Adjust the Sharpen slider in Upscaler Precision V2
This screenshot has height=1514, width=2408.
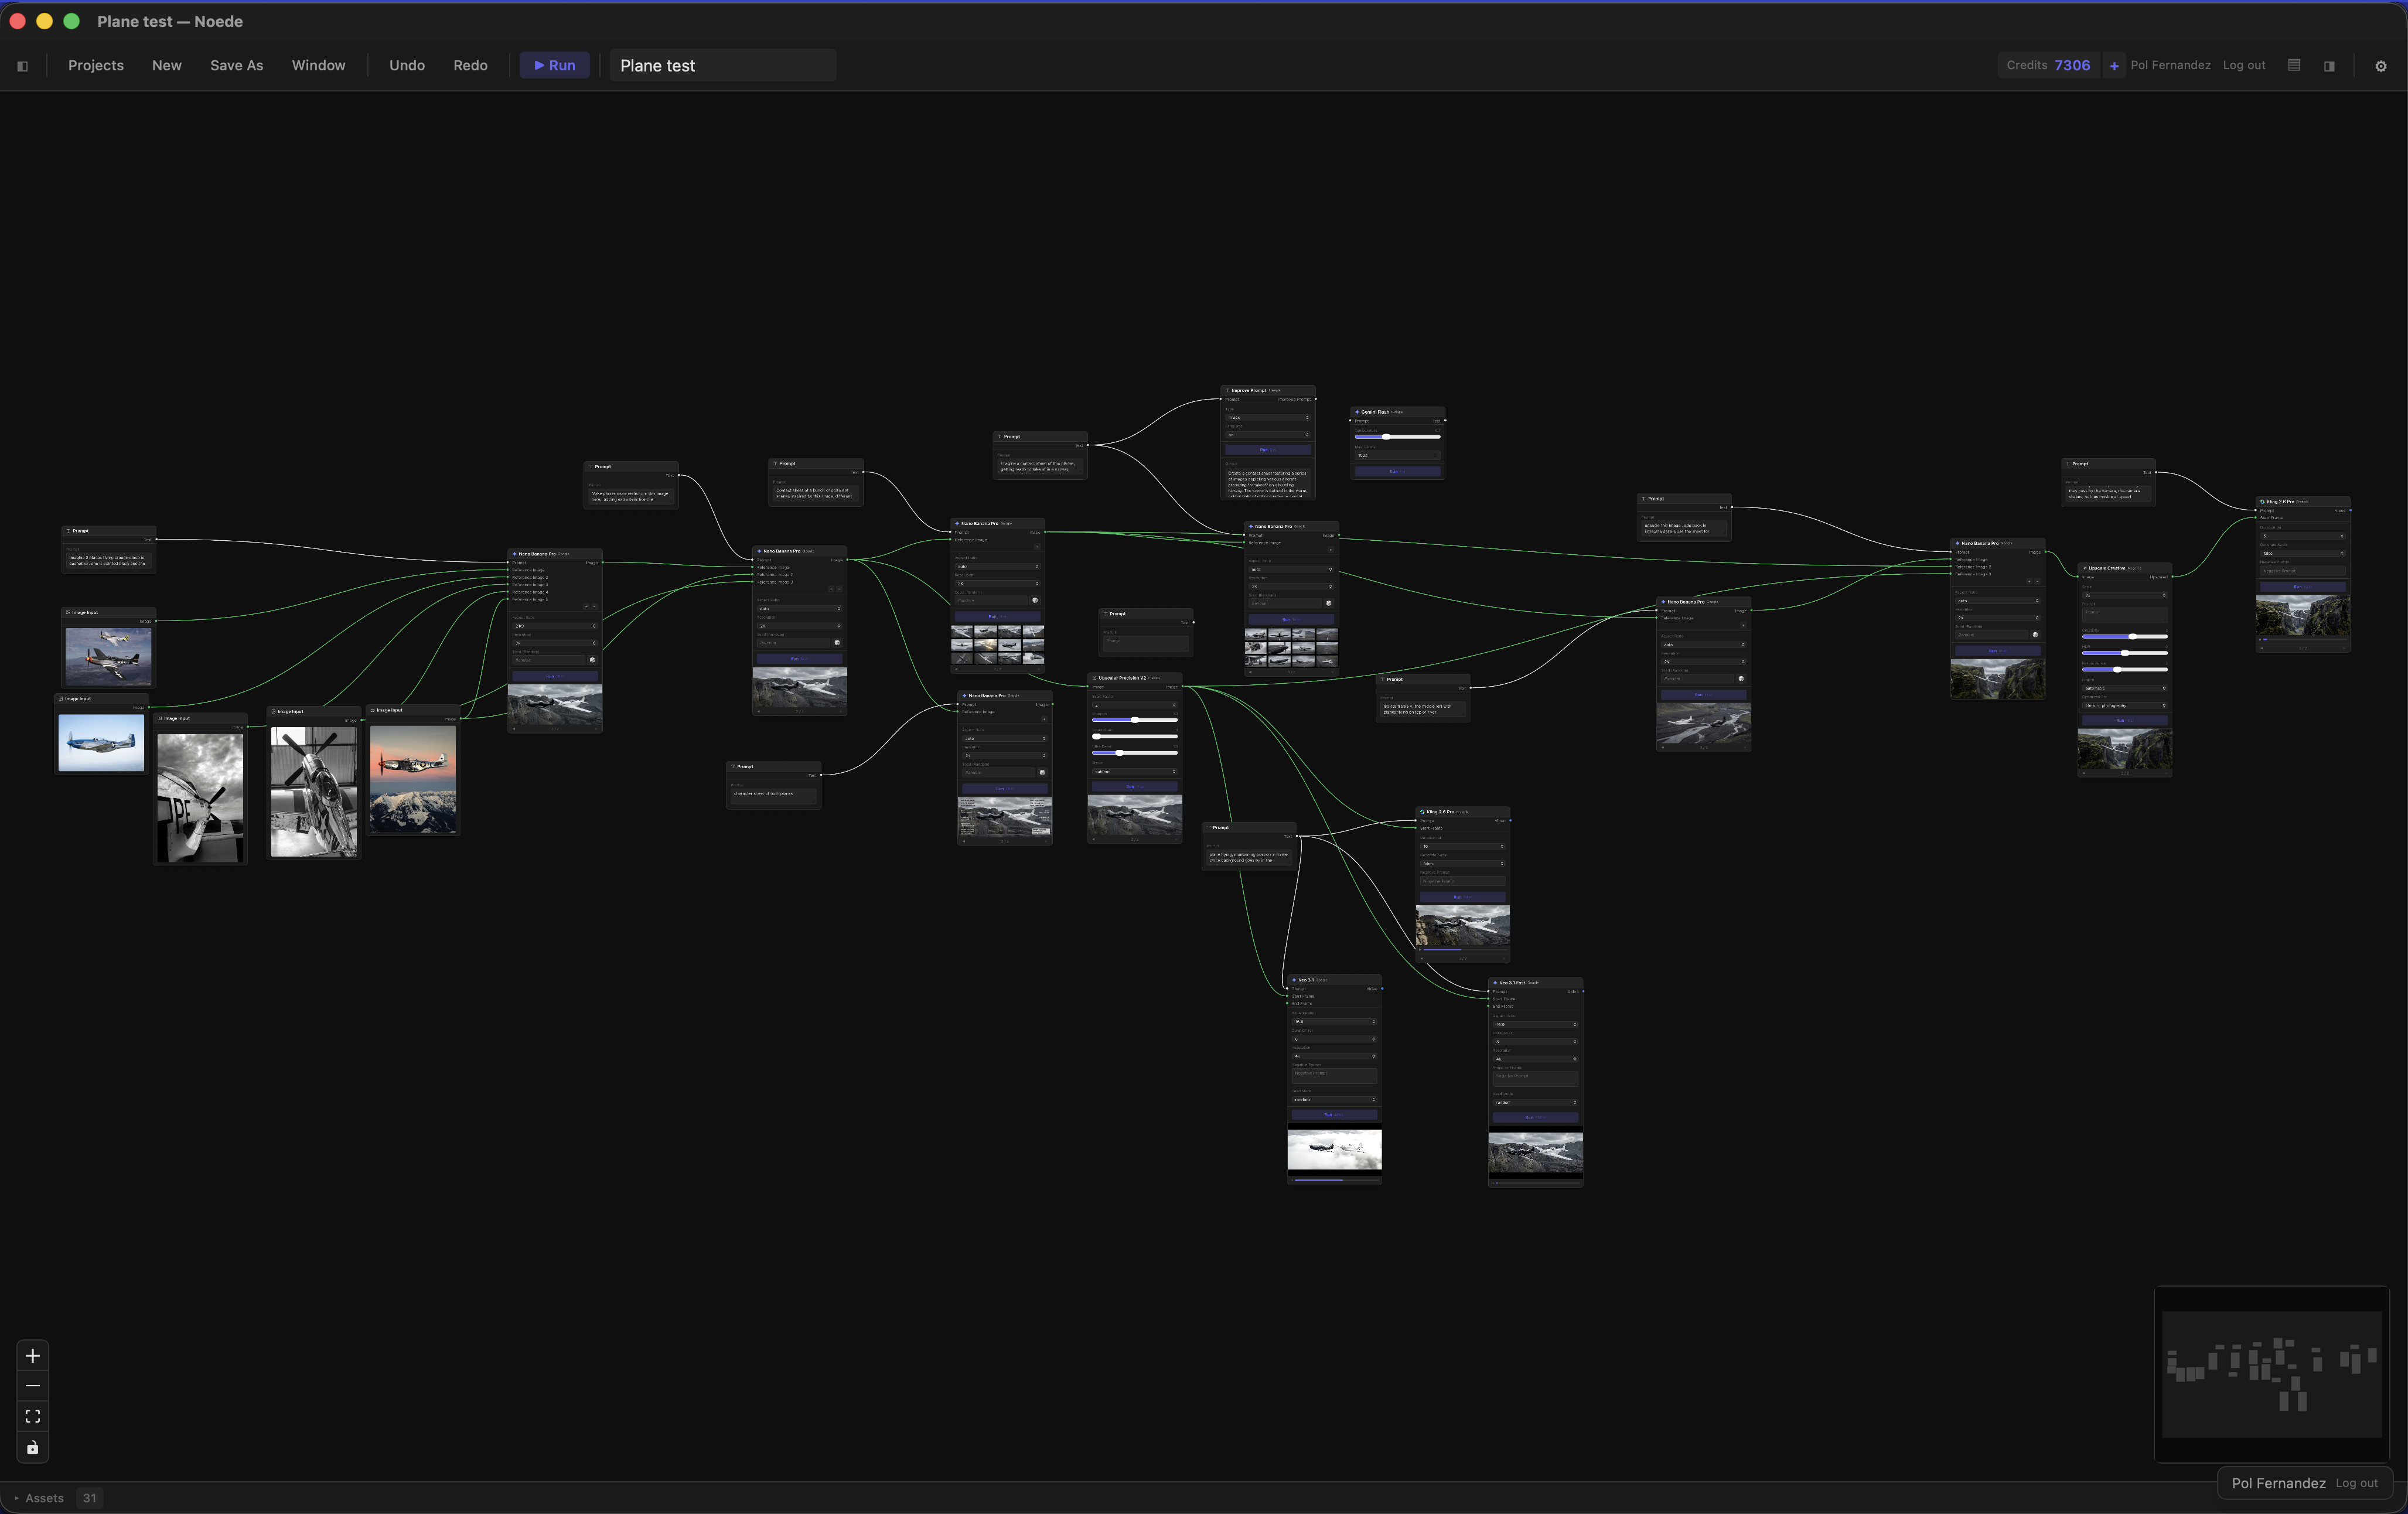1135,720
